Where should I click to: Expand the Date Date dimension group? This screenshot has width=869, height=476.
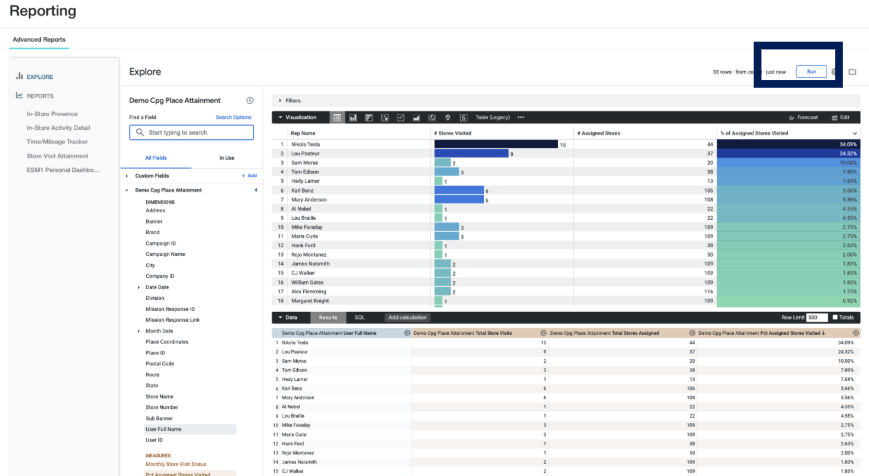(x=139, y=287)
